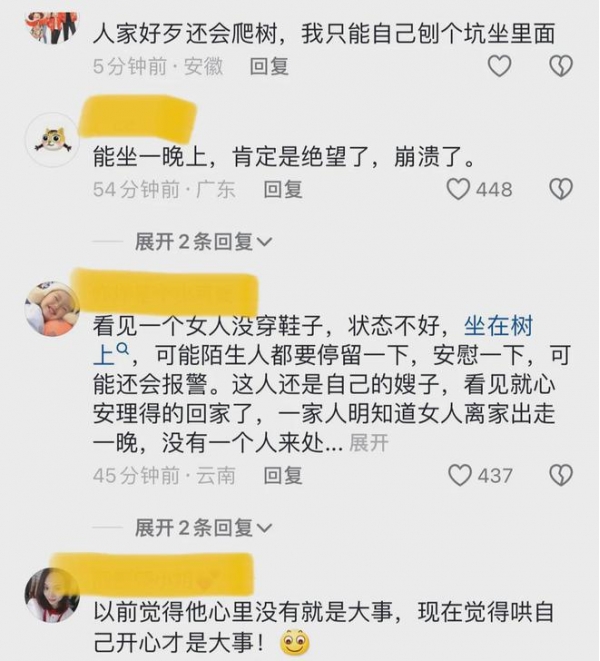Dislike the Yunnan comment via broken heart
The image size is (600, 661).
pyautogui.click(x=561, y=476)
